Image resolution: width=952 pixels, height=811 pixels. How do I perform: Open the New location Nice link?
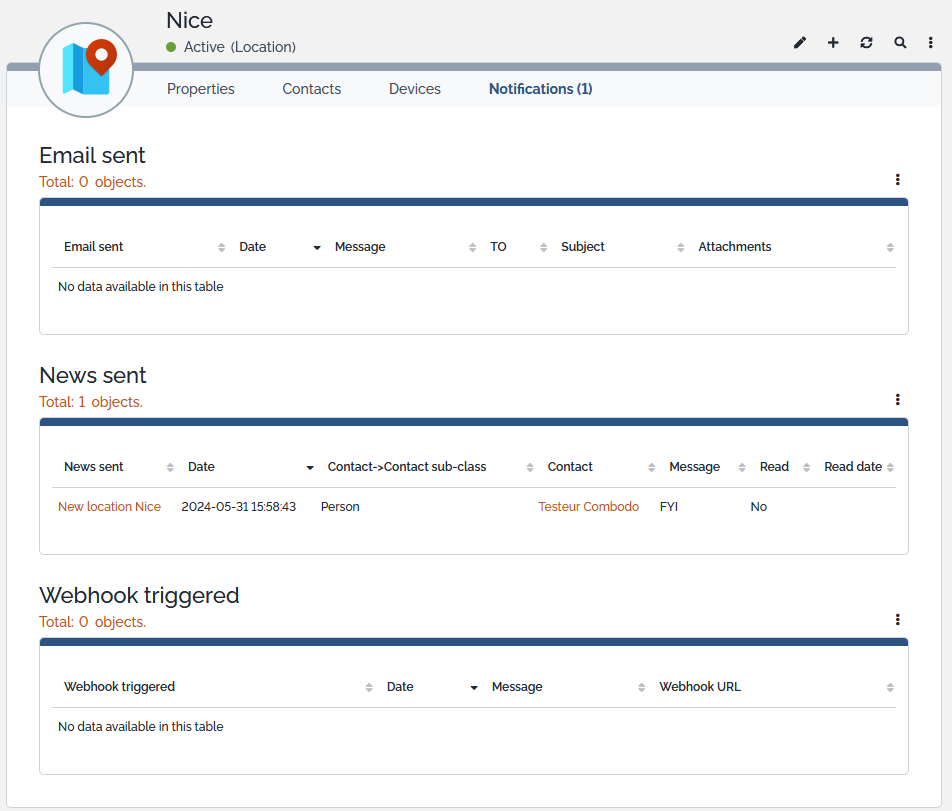[x=109, y=507]
